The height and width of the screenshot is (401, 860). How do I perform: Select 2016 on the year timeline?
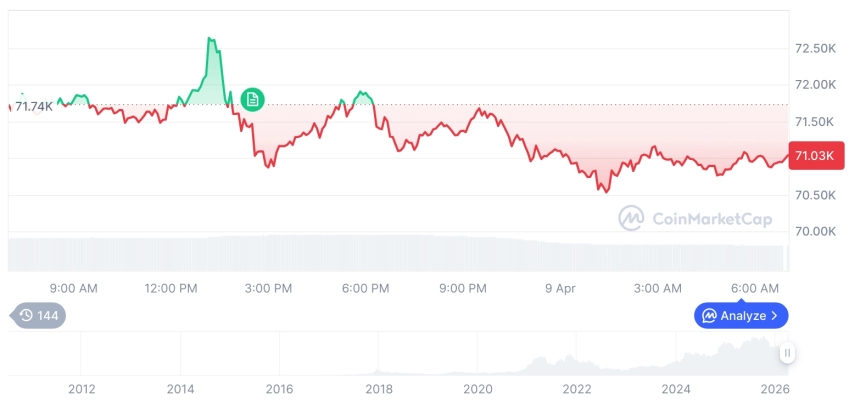tap(279, 388)
